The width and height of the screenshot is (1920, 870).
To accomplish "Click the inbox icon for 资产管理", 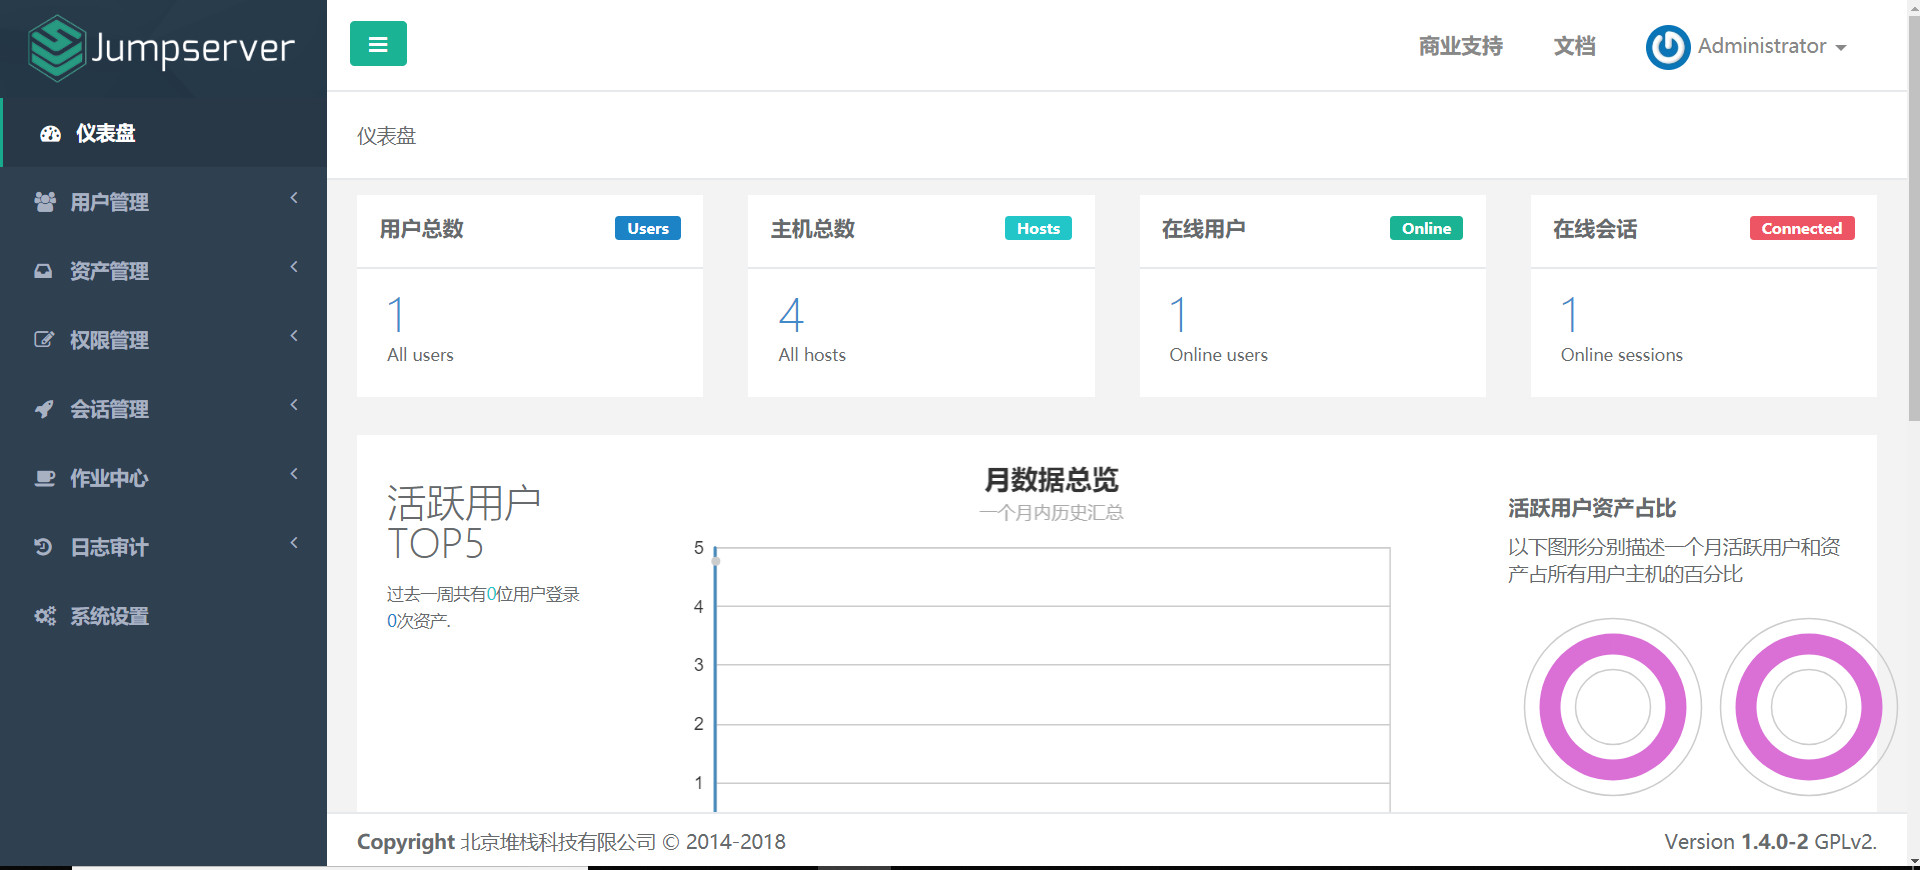I will point(44,271).
